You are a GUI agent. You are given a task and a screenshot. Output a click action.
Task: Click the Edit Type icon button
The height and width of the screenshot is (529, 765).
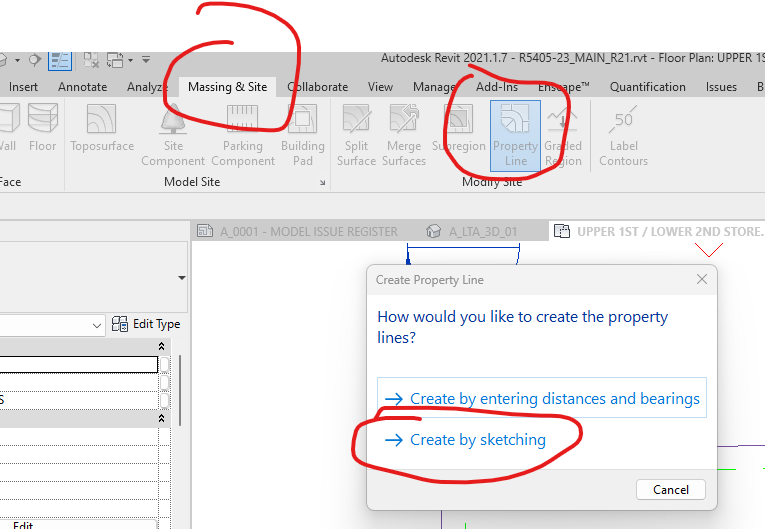pyautogui.click(x=146, y=324)
